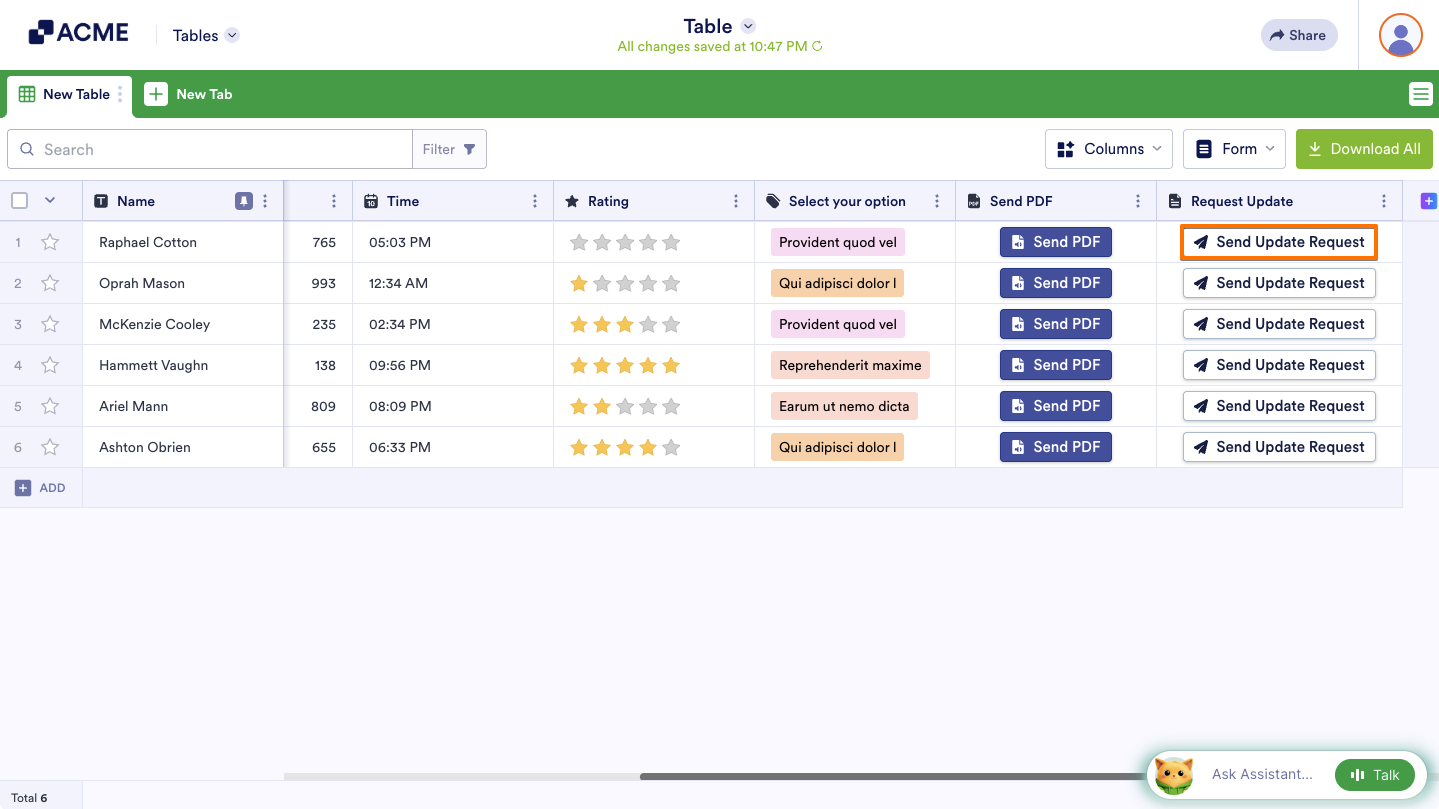Send Update Request for McKenzie Cooley
The width and height of the screenshot is (1439, 809).
(1279, 324)
